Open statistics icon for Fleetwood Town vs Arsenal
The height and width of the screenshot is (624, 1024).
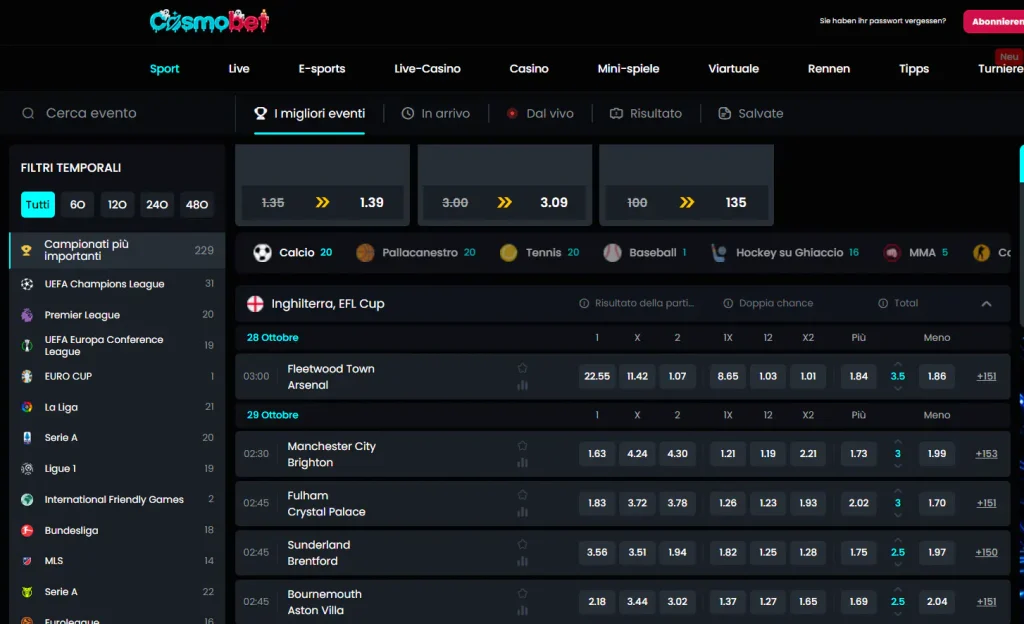point(522,385)
